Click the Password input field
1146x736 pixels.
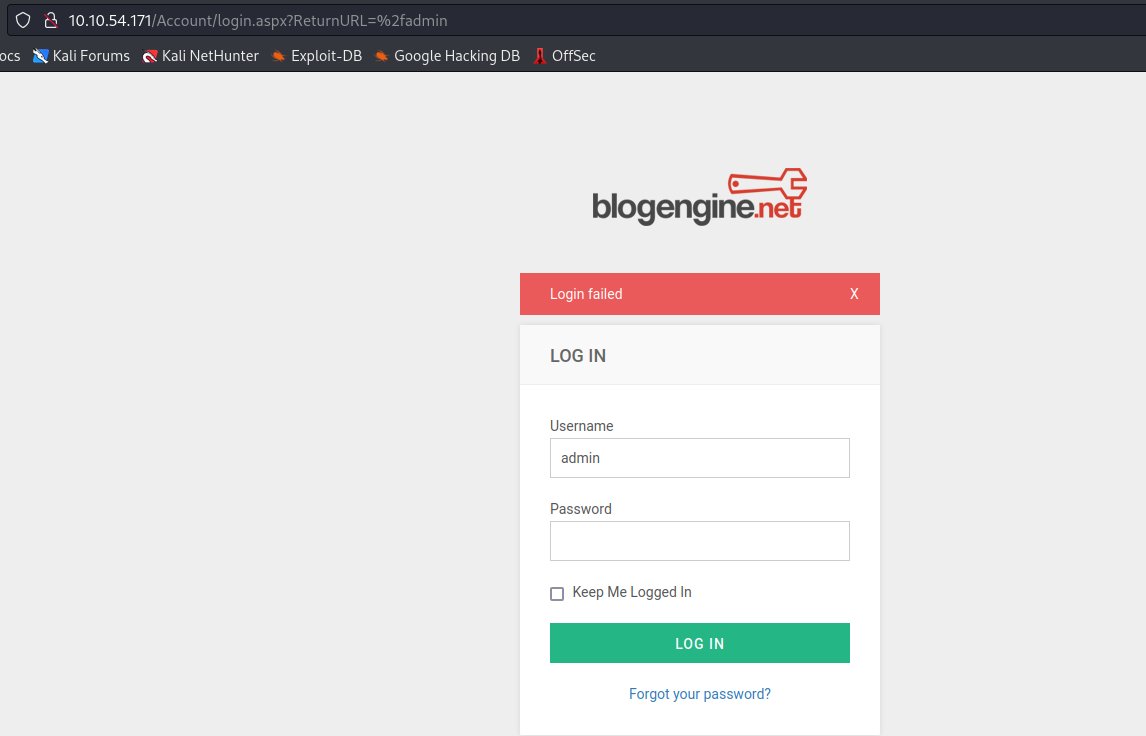[699, 541]
